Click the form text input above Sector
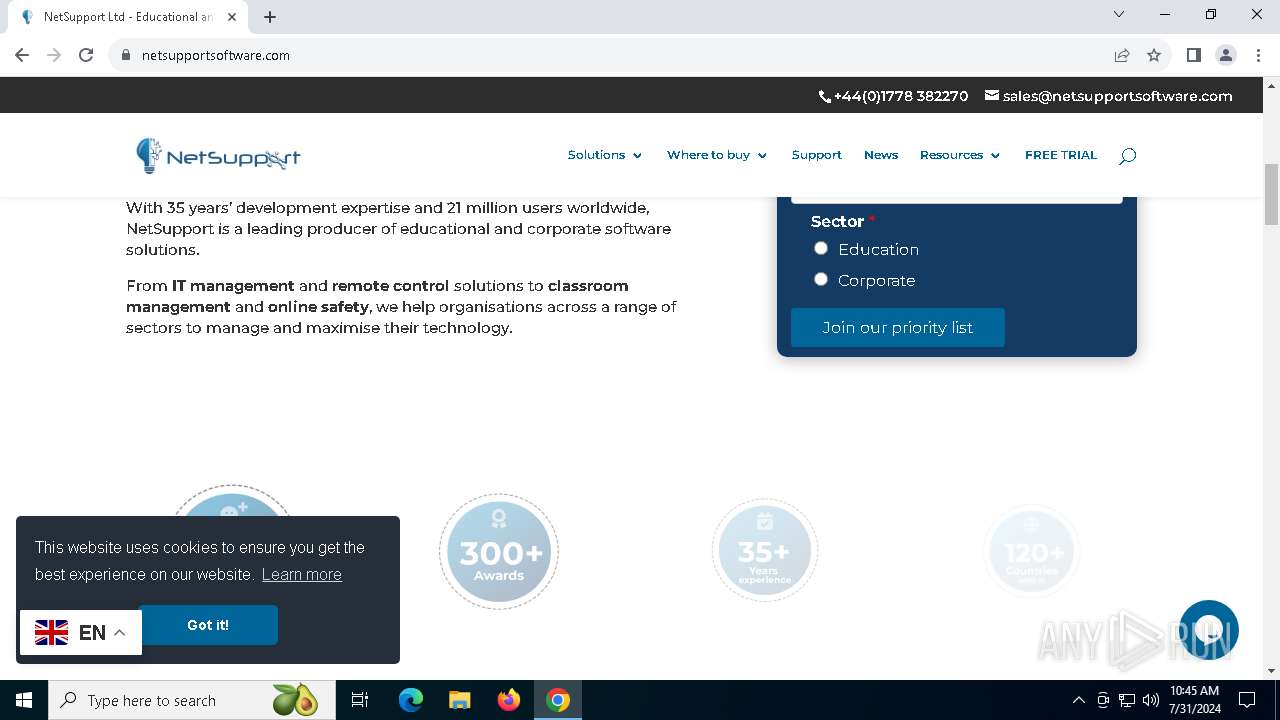This screenshot has width=1280, height=720. (957, 200)
